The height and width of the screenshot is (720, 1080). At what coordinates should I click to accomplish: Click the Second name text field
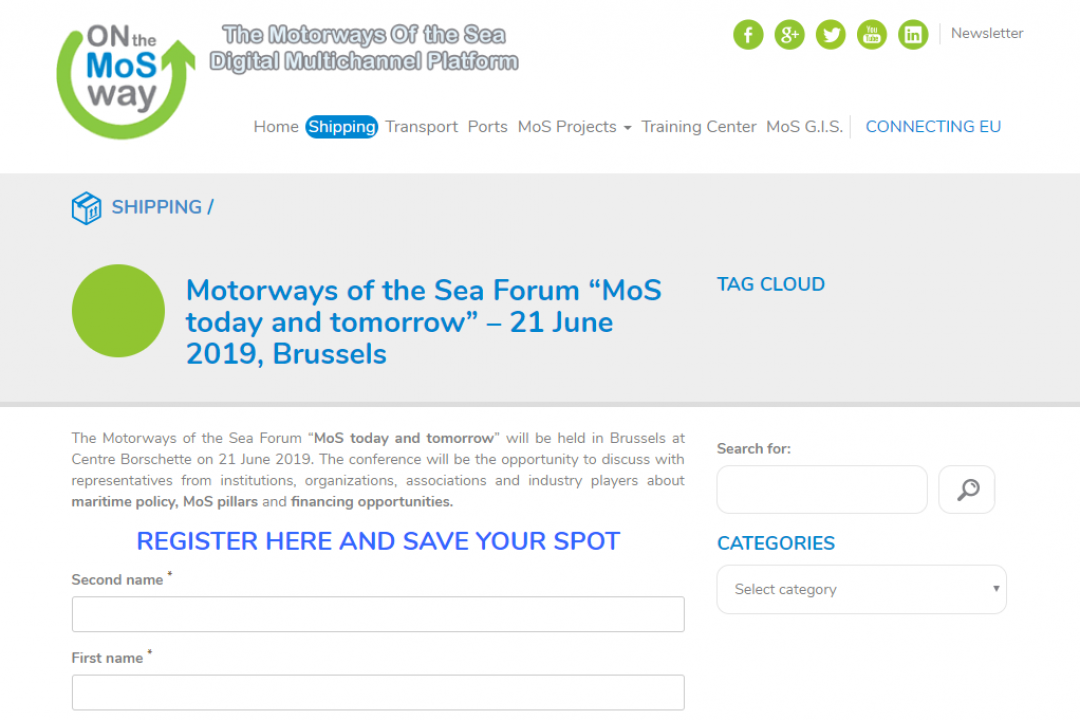377,614
